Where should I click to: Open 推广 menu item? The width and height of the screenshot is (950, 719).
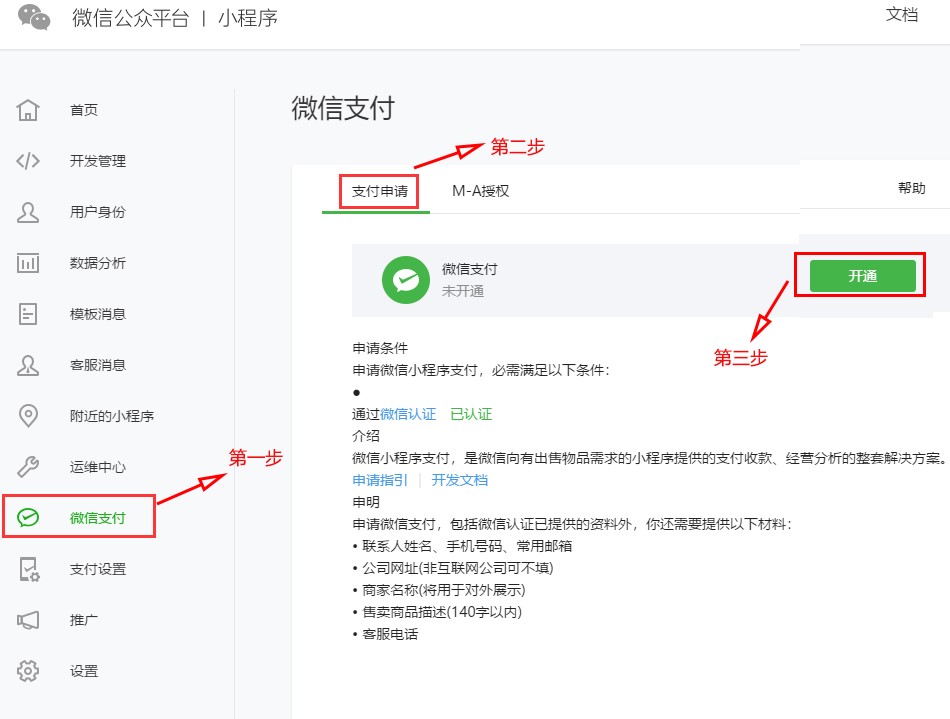coord(84,620)
